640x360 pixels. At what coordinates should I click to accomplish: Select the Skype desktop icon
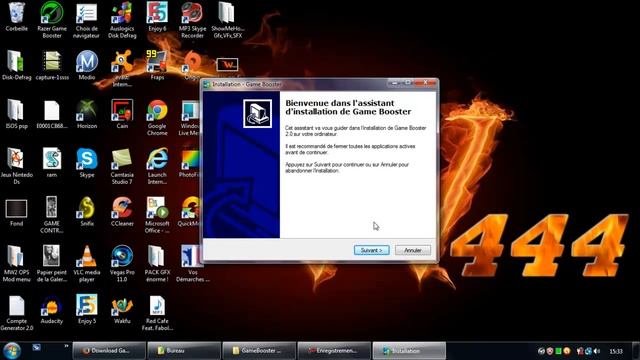click(87, 162)
